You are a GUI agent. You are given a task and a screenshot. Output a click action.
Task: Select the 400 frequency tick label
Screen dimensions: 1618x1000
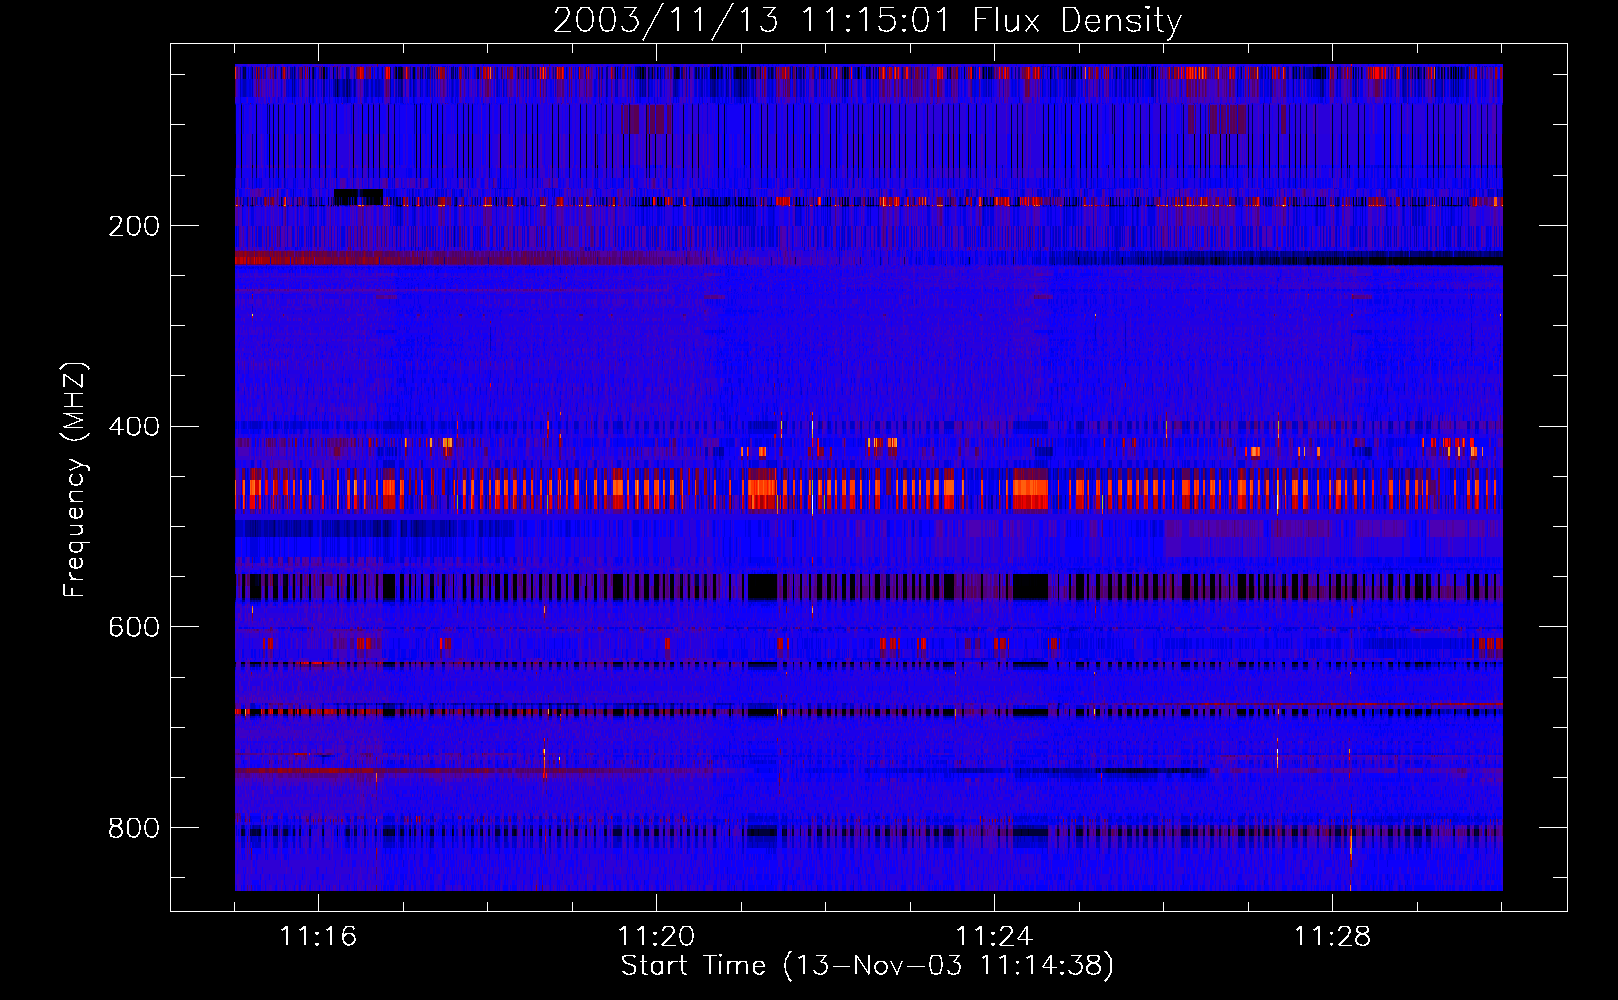pyautogui.click(x=134, y=427)
